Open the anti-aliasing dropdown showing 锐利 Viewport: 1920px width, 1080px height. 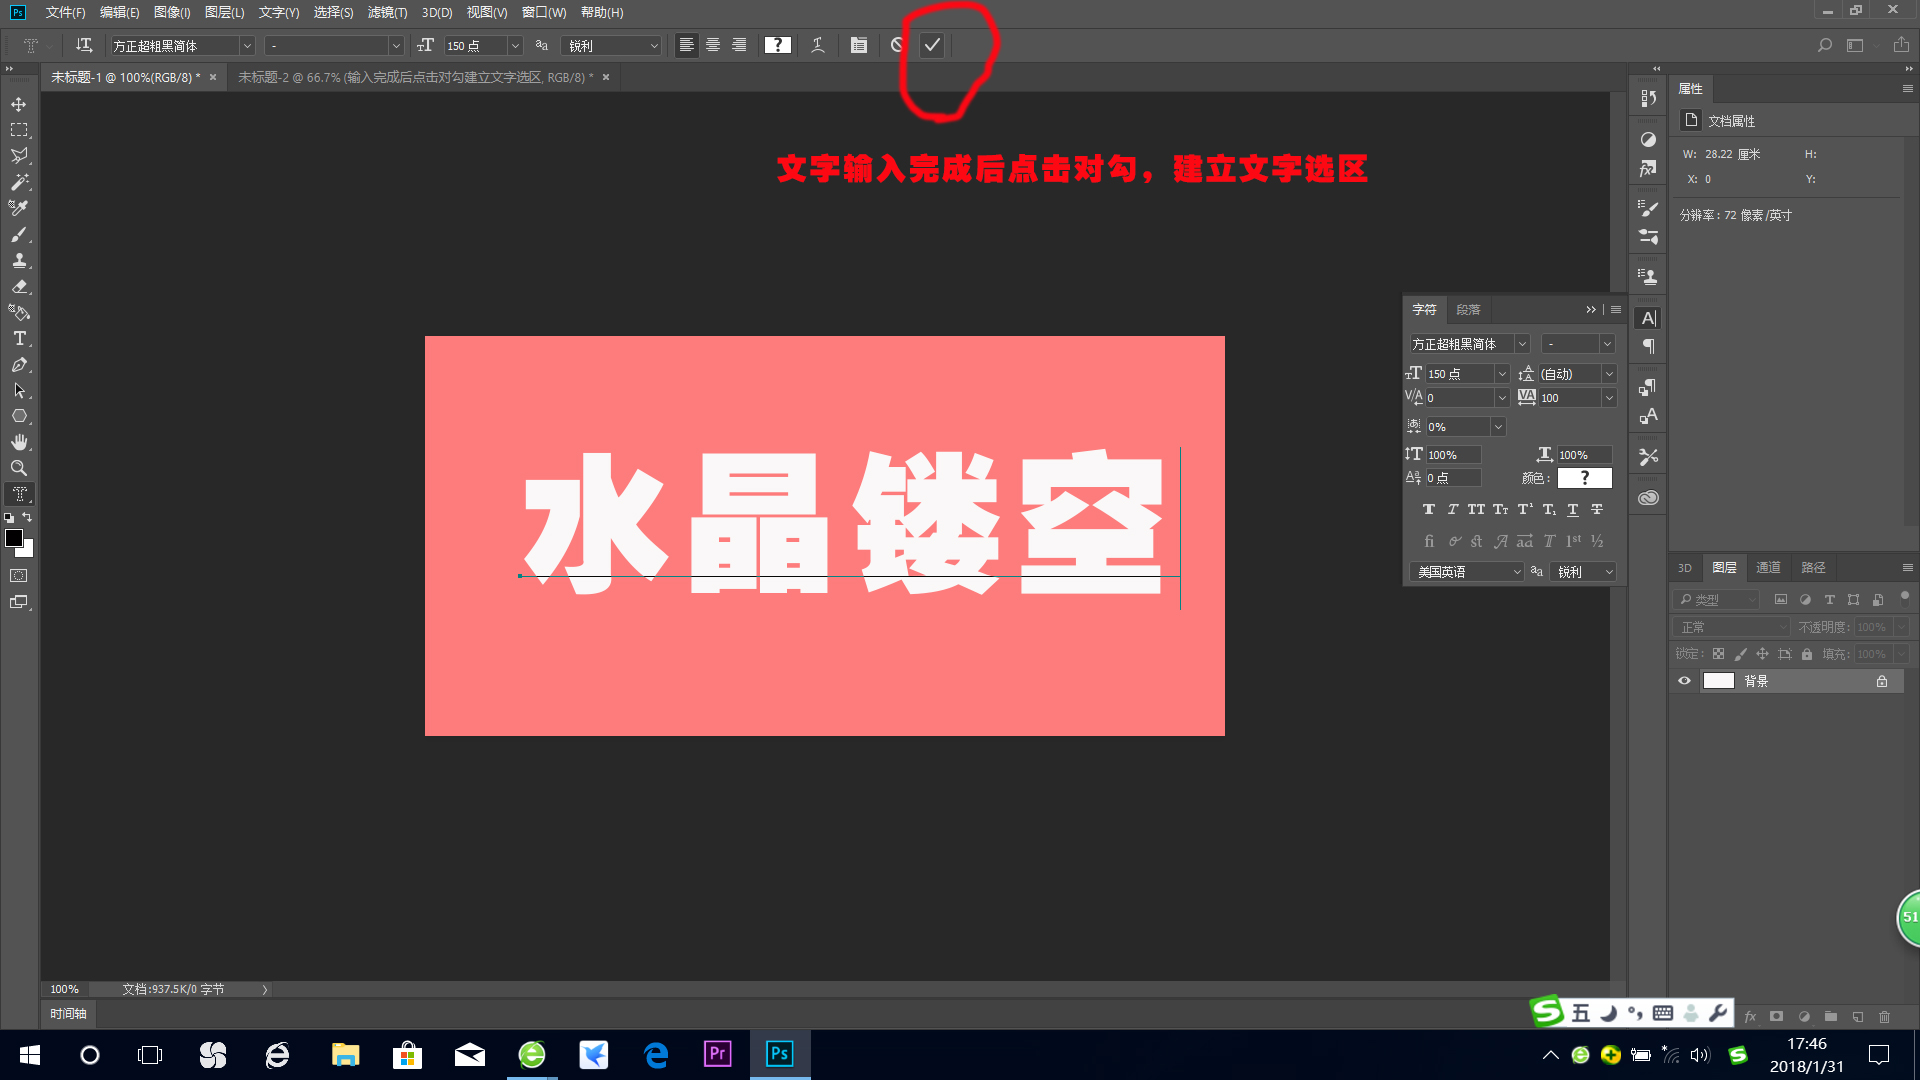[611, 45]
